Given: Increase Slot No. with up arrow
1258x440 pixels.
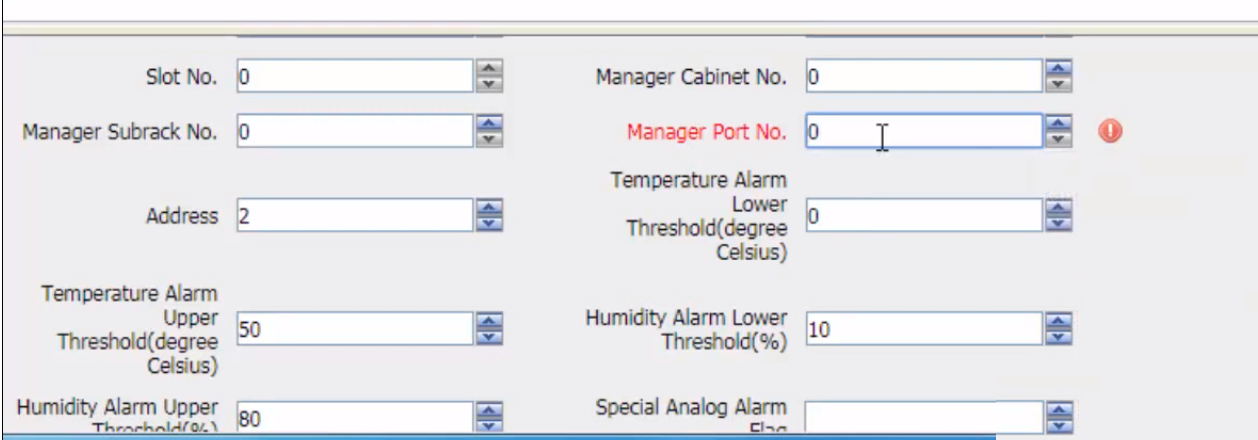Looking at the screenshot, I should pyautogui.click(x=488, y=69).
